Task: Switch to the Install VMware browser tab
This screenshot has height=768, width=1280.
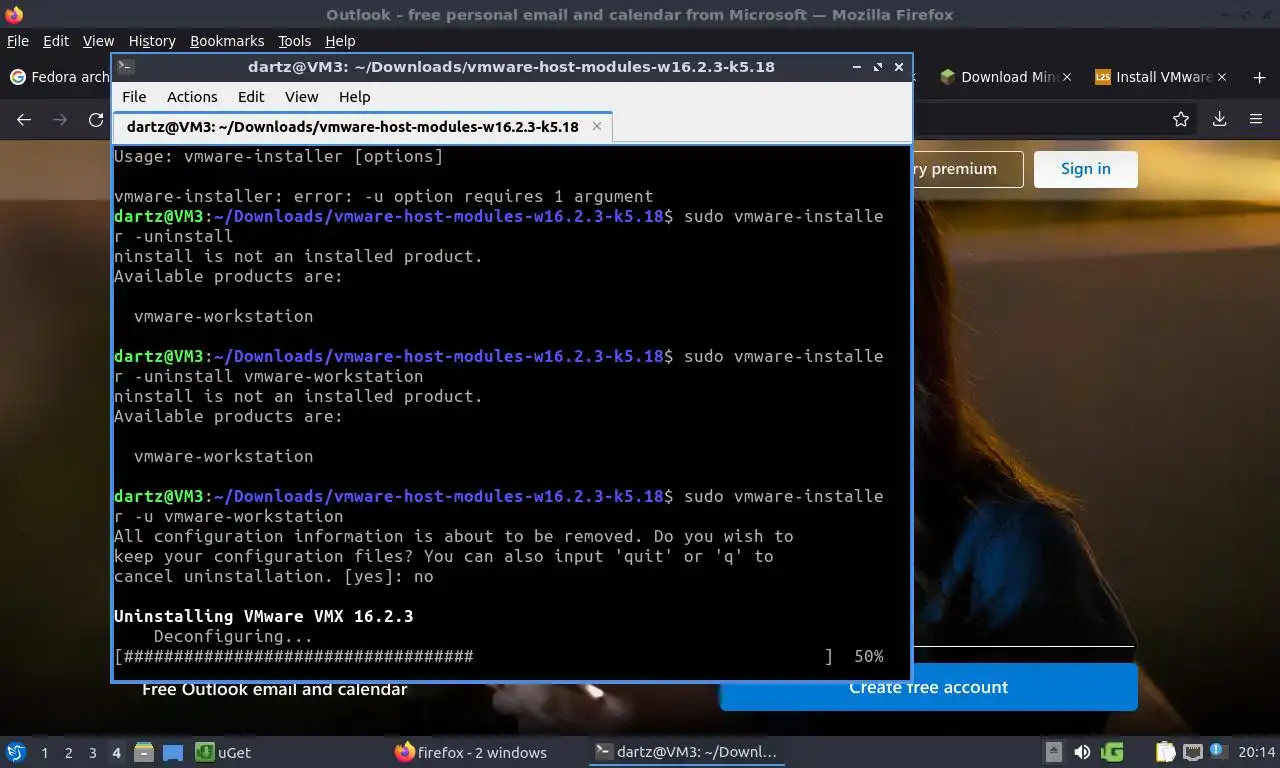Action: point(1154,77)
